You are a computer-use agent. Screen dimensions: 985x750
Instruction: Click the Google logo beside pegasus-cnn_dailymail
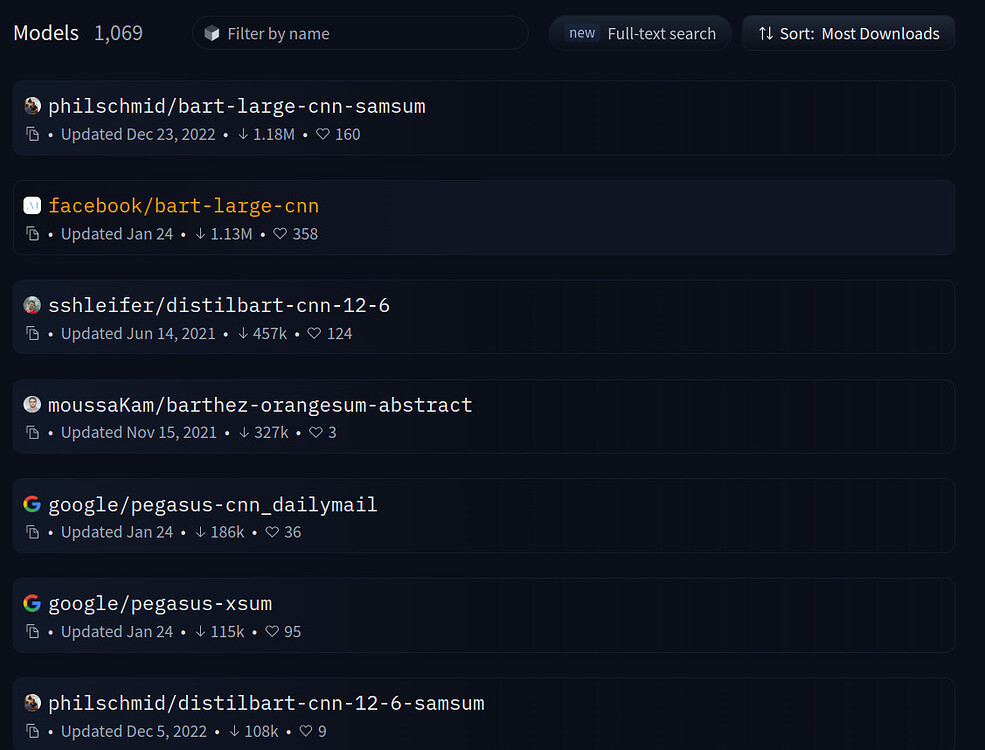pyautogui.click(x=32, y=504)
